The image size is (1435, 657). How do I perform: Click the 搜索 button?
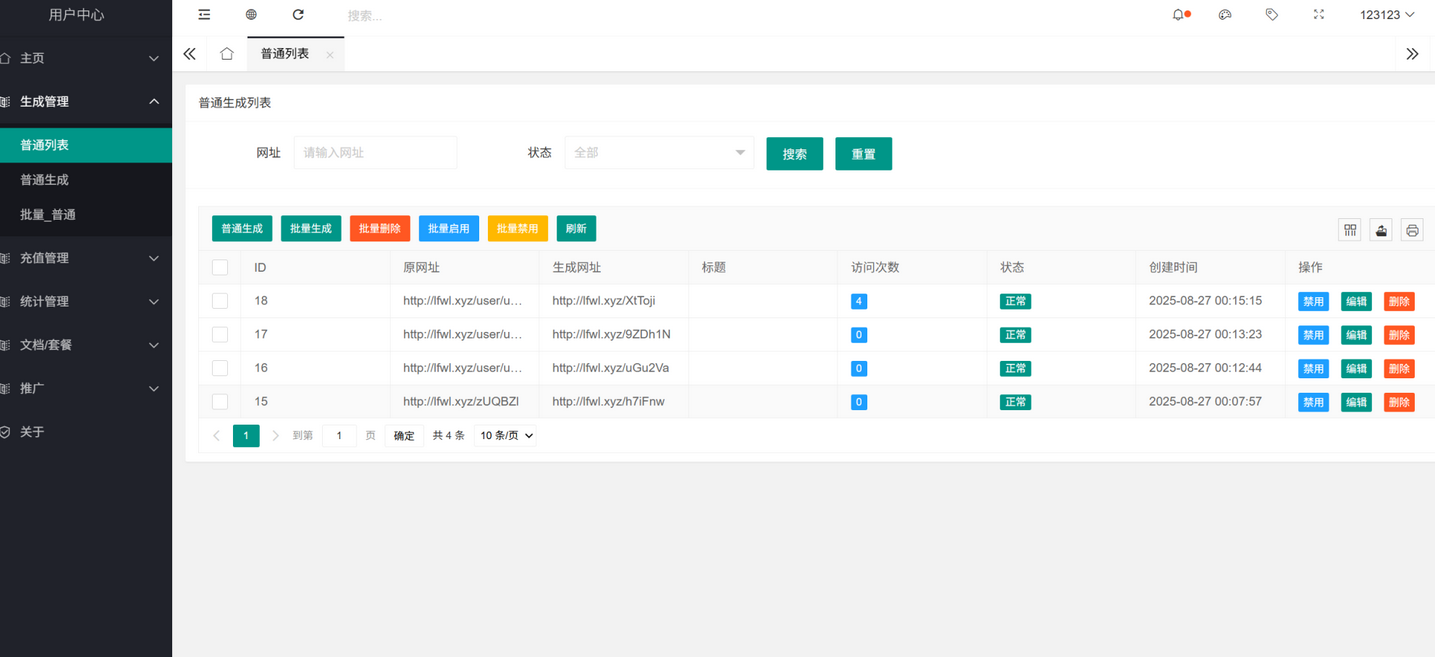coord(794,153)
